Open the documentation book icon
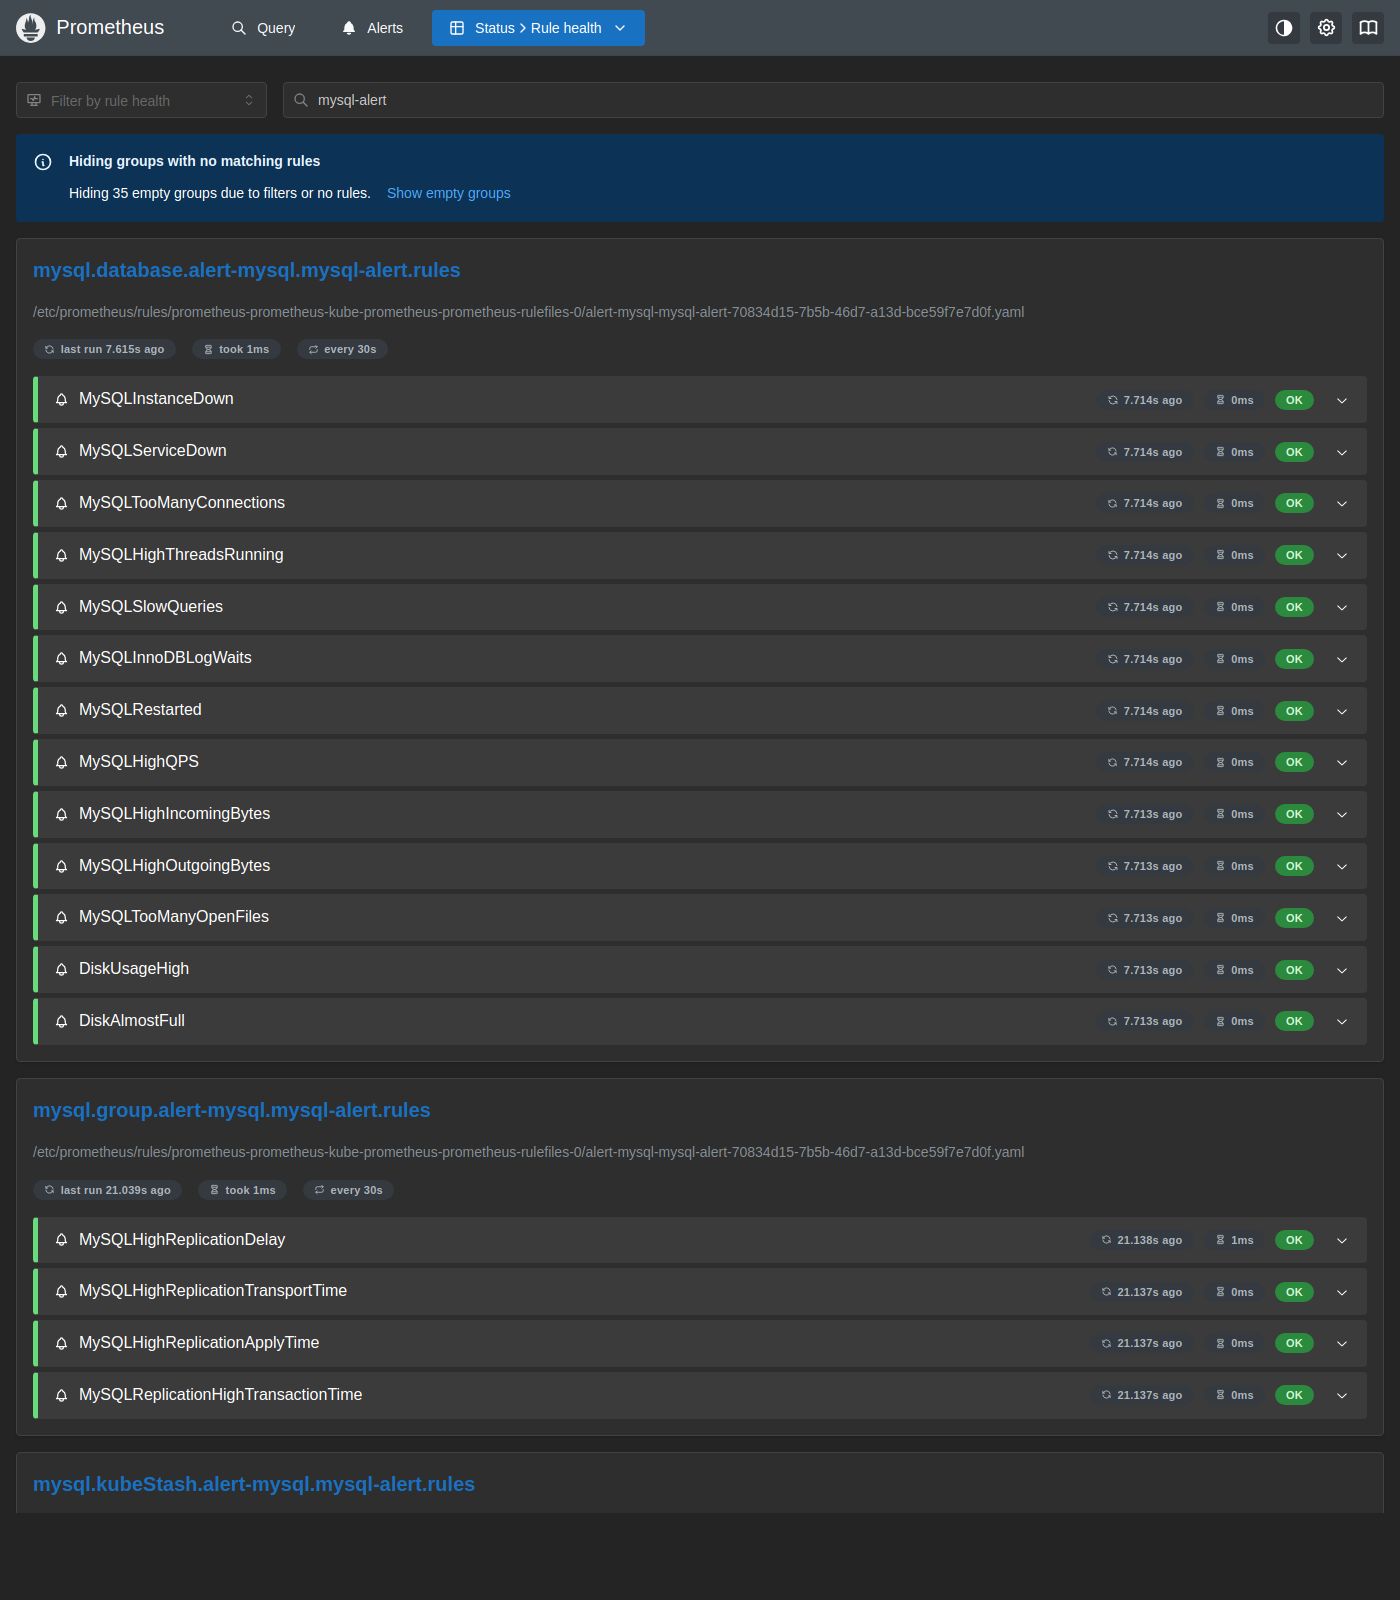1400x1600 pixels. (1368, 28)
